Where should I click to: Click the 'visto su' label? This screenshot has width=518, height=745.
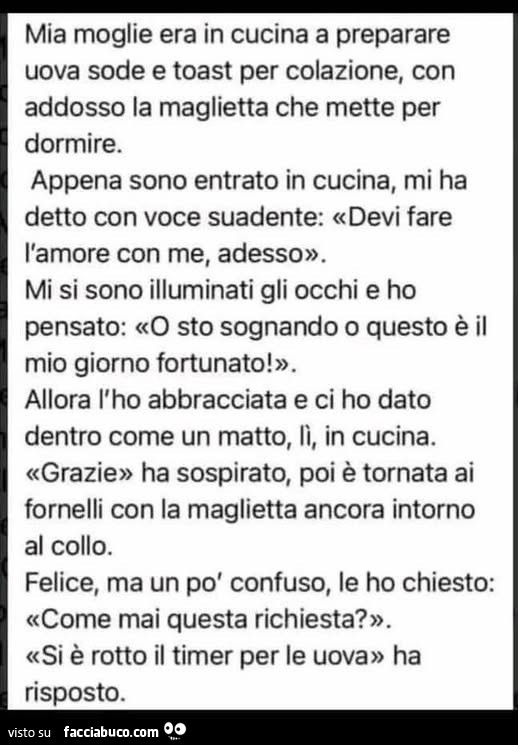click(x=29, y=732)
